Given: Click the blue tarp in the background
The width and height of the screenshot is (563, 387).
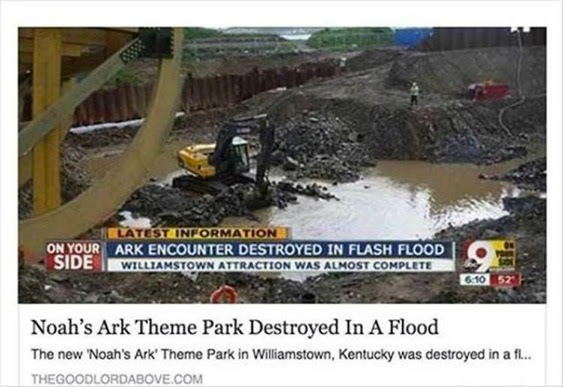Looking at the screenshot, I should (413, 37).
